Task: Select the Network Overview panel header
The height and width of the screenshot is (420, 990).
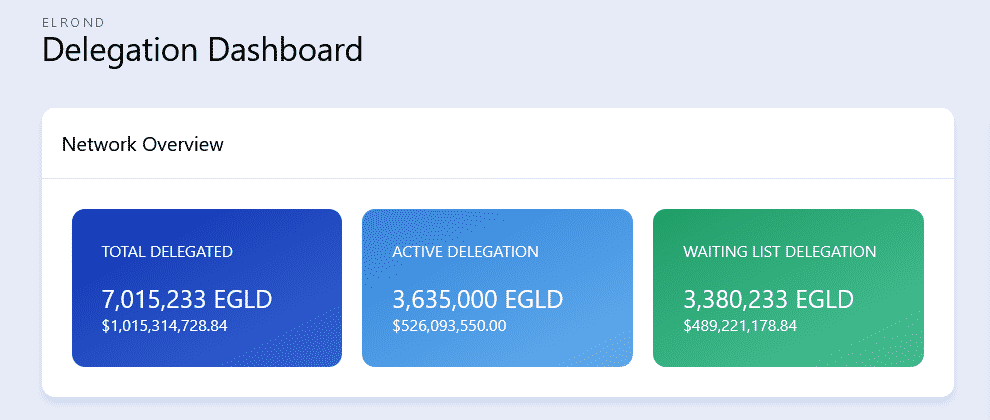Action: point(143,145)
